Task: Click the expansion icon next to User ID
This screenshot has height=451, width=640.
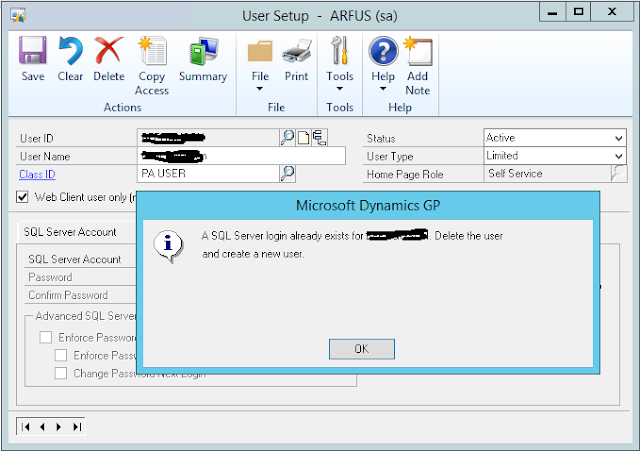Action: [319, 138]
